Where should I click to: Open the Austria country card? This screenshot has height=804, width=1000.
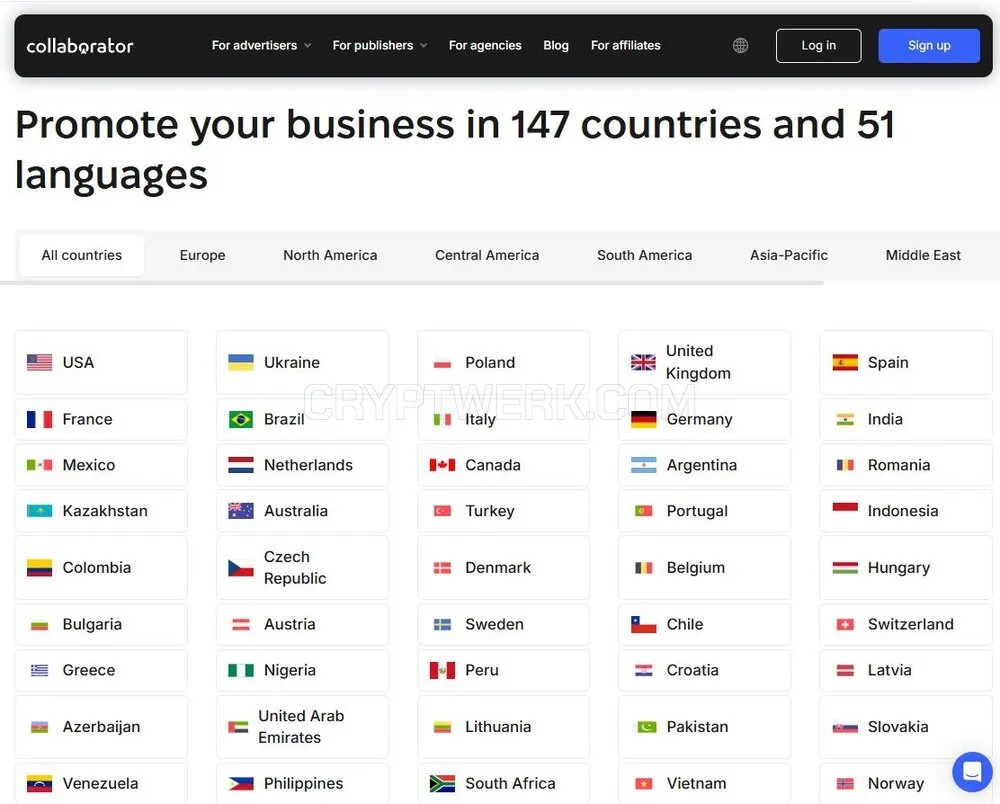(302, 624)
